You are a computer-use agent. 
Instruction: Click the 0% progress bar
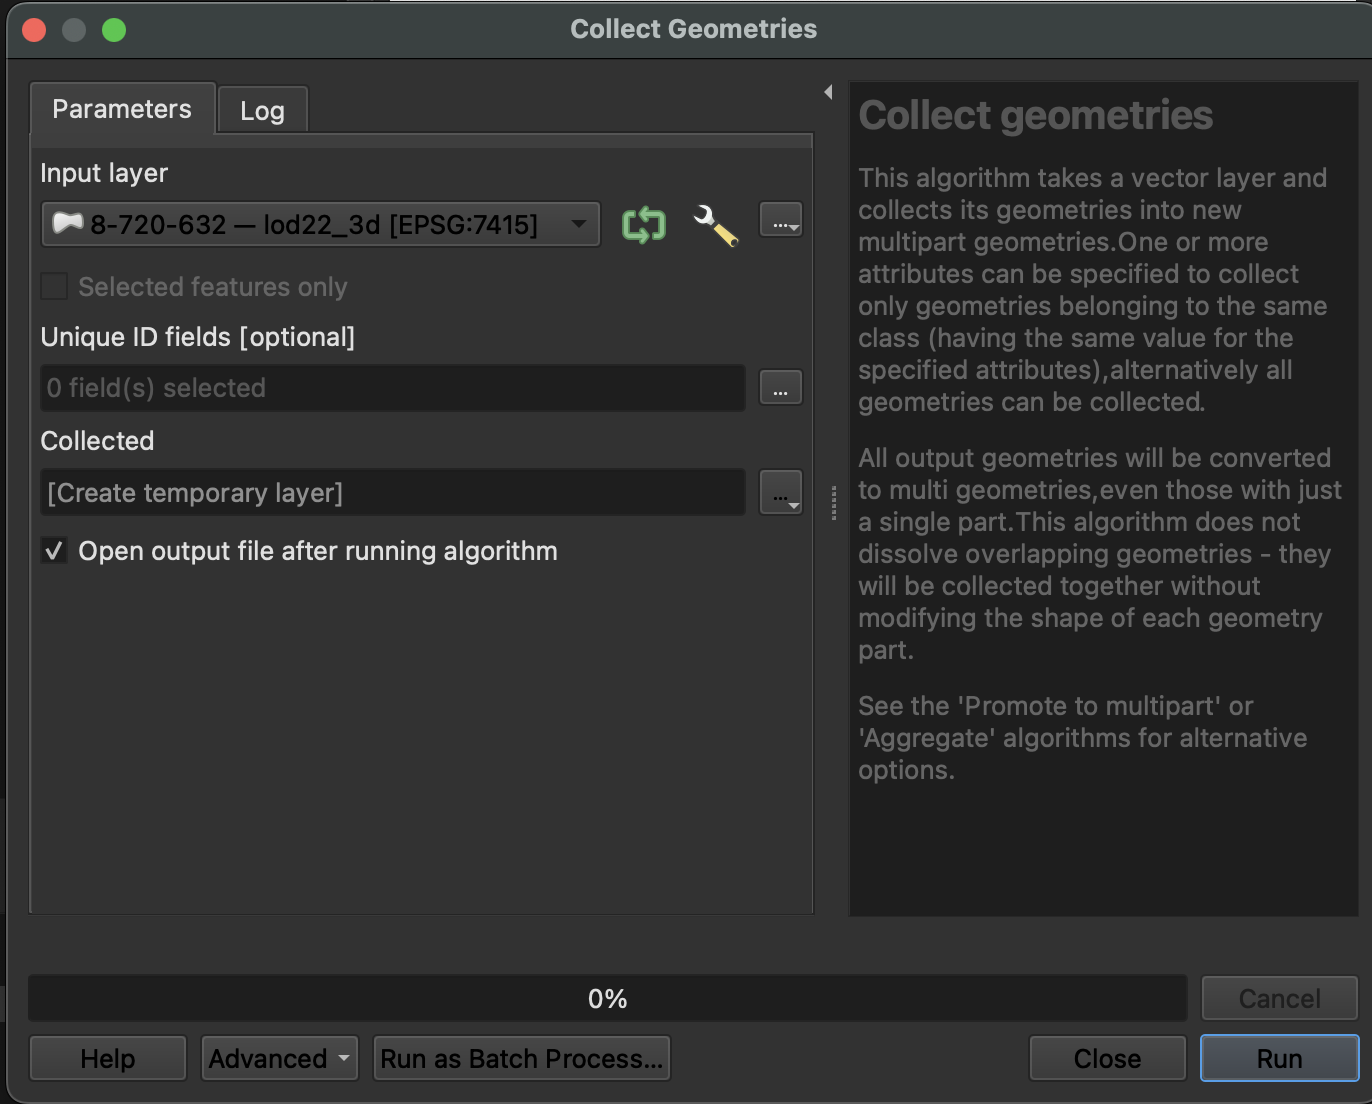pos(607,998)
